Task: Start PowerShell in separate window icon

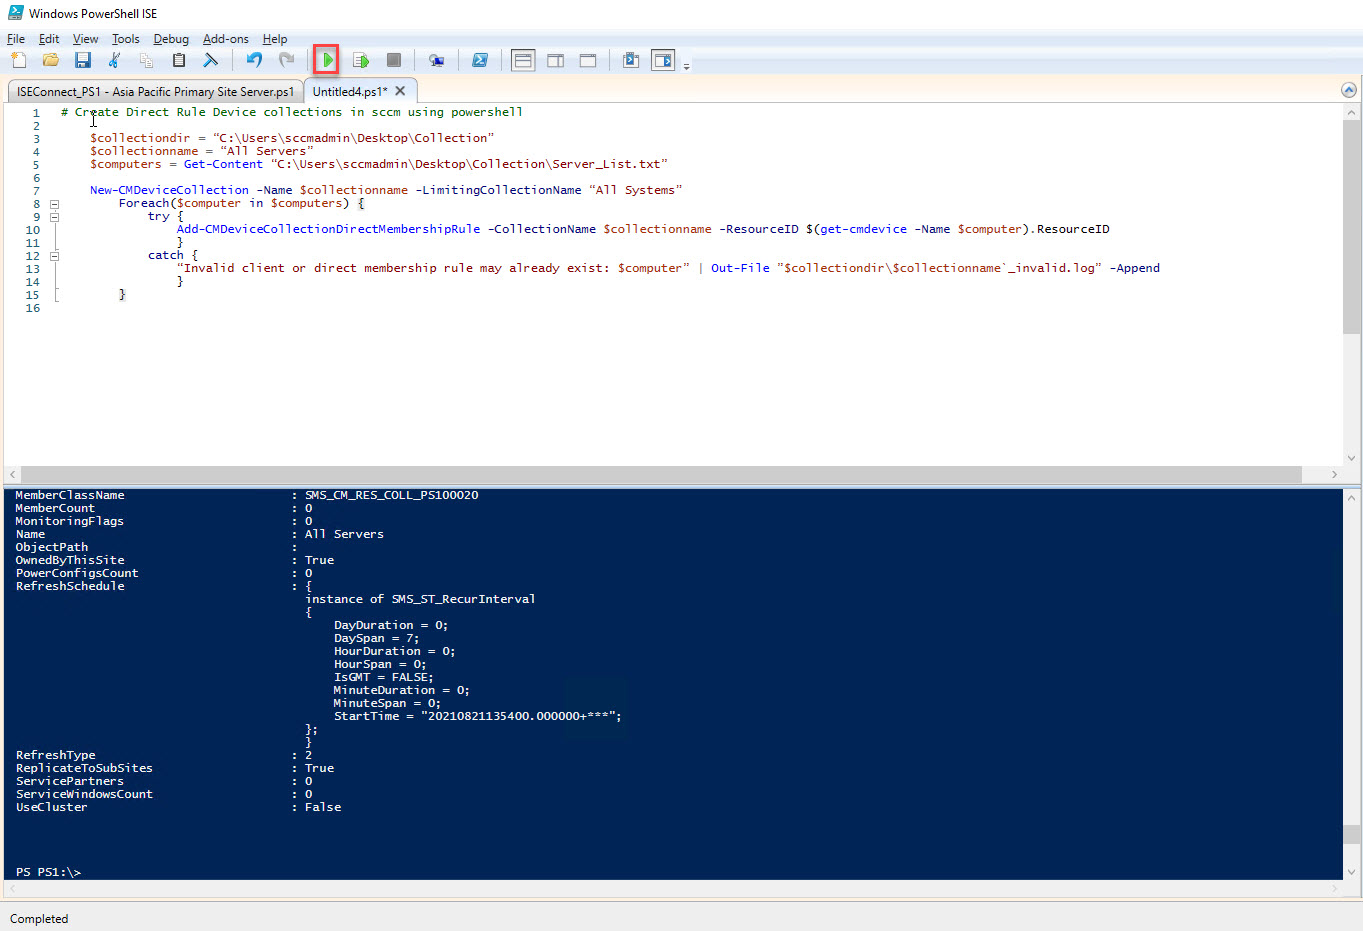Action: tap(480, 61)
